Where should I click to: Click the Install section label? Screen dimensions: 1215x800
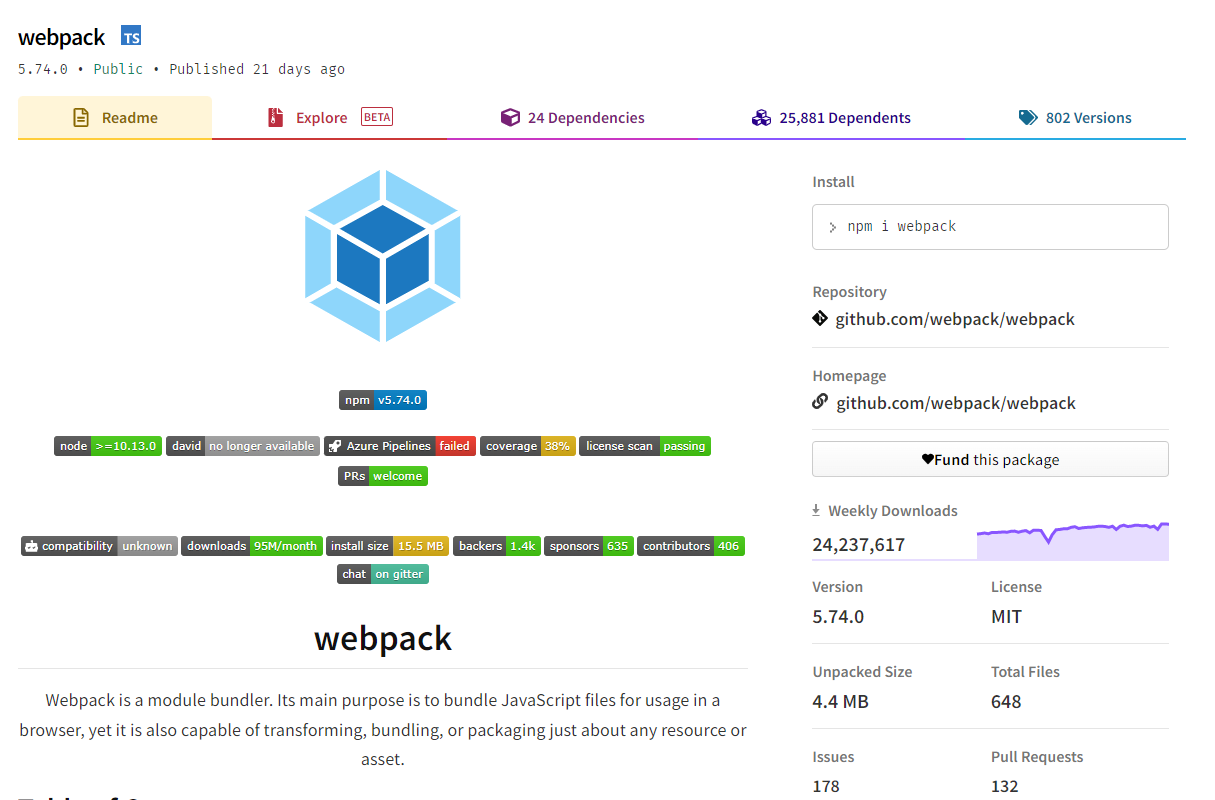coord(833,182)
